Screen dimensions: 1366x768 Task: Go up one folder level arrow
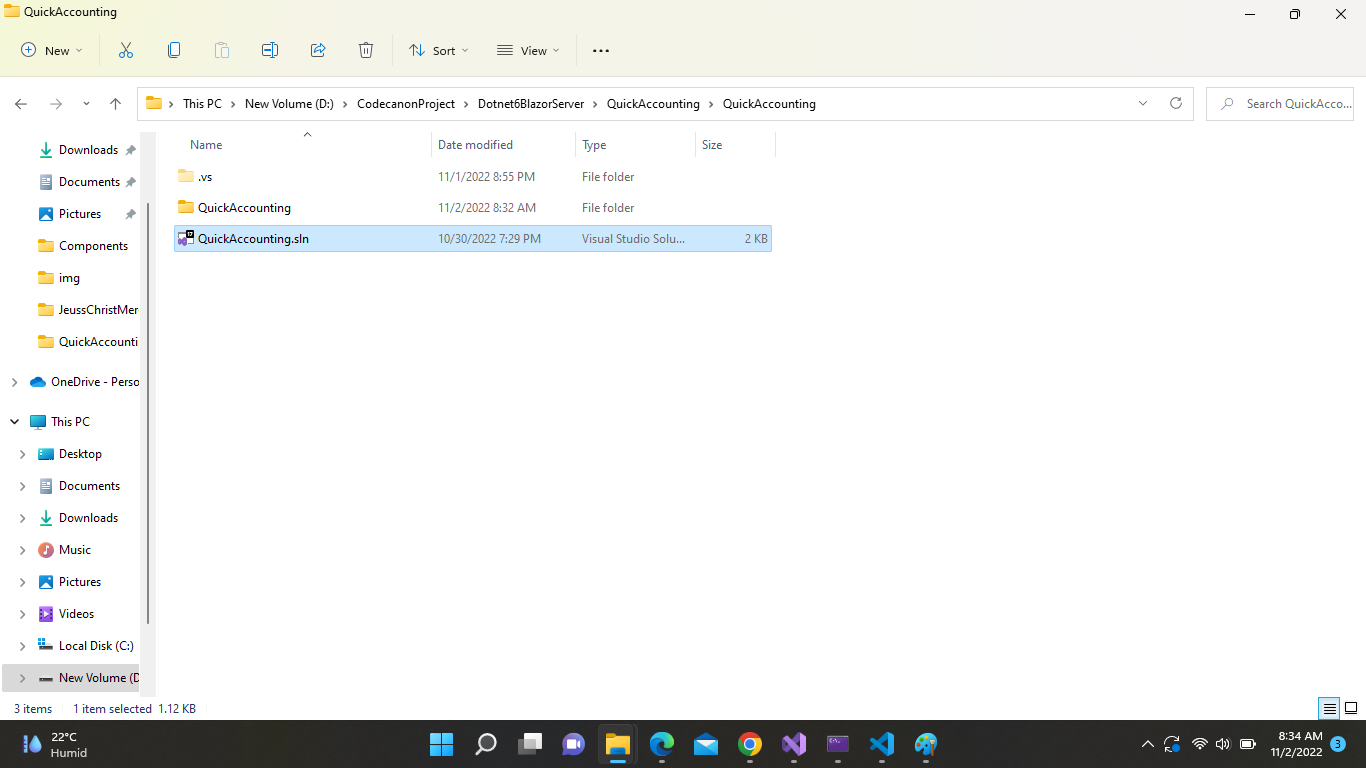tap(116, 104)
